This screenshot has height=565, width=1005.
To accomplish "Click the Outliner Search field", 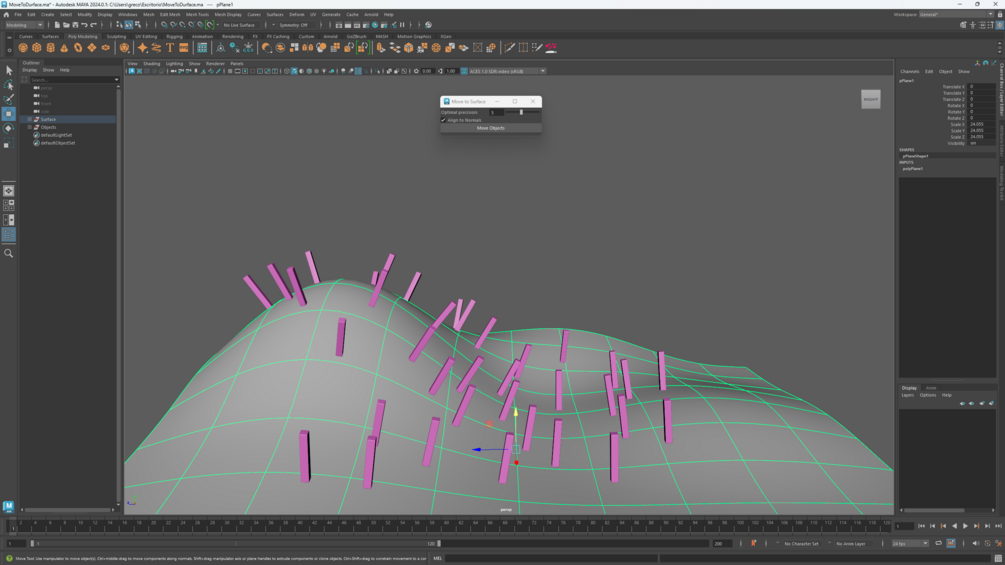I will pyautogui.click(x=71, y=79).
